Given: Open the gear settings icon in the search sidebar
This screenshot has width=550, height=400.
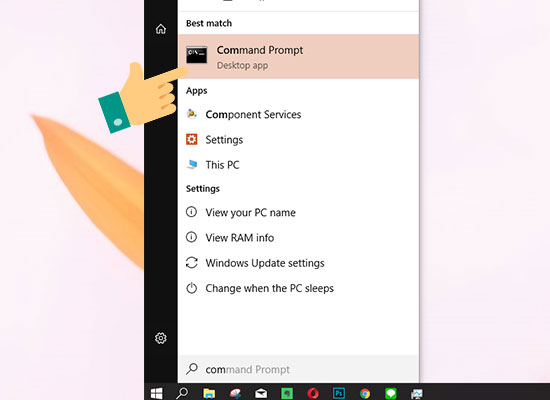Looking at the screenshot, I should pos(161,338).
